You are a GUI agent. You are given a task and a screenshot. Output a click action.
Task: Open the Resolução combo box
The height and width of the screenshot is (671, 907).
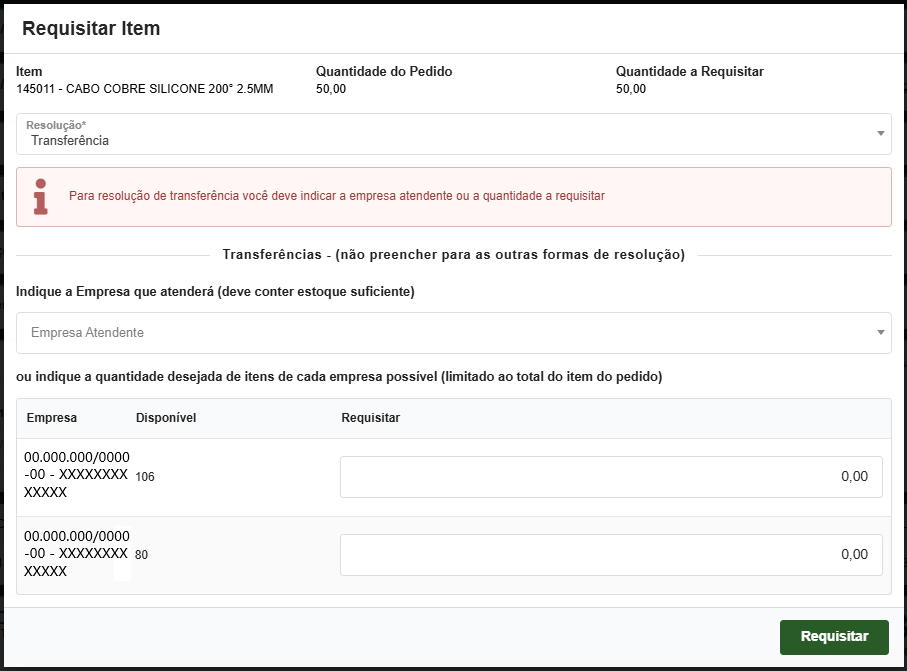pos(450,132)
